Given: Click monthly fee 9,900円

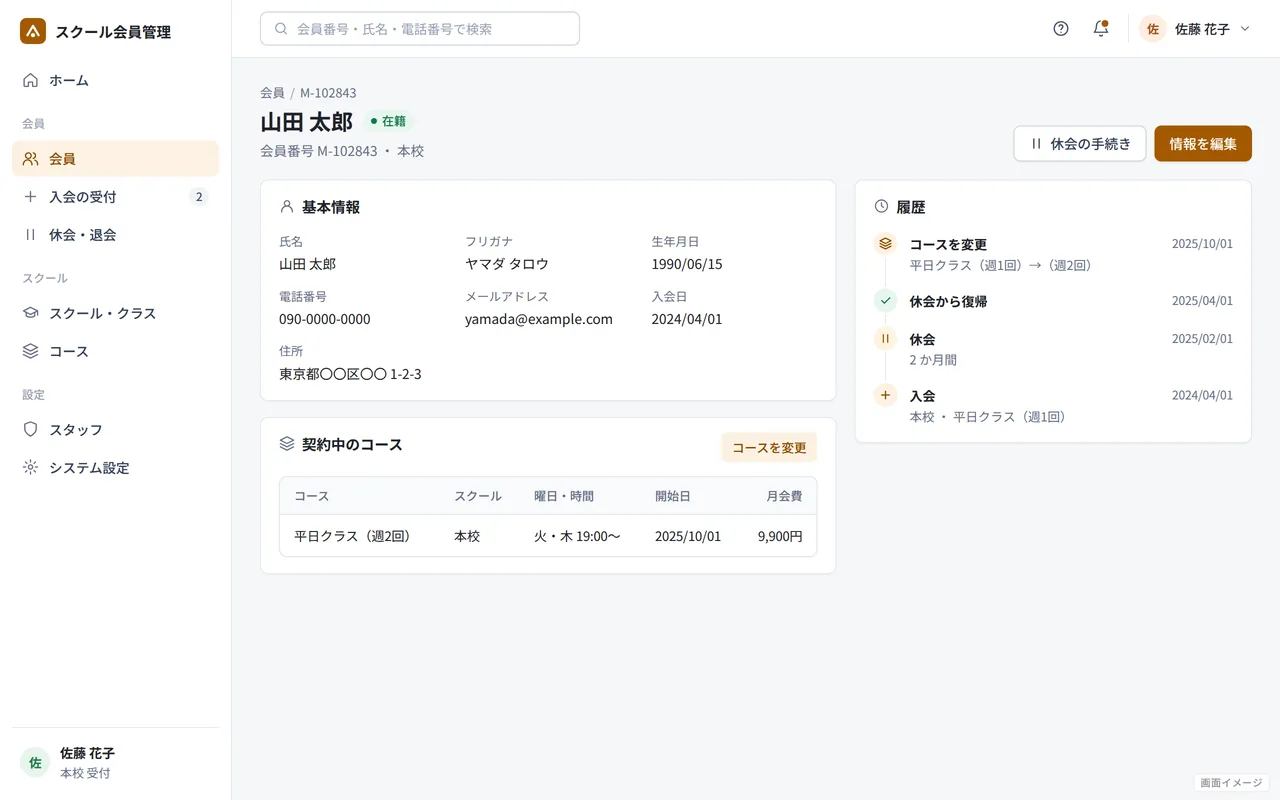Looking at the screenshot, I should point(780,536).
